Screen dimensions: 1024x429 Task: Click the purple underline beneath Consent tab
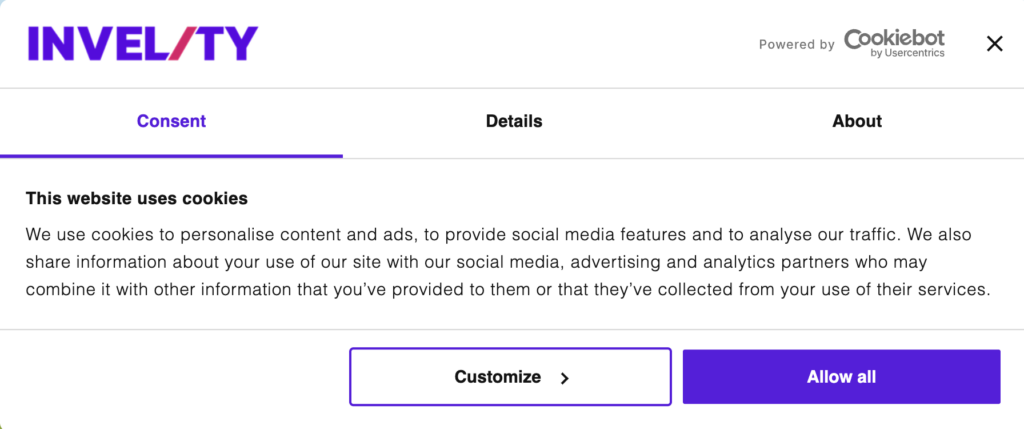click(171, 156)
